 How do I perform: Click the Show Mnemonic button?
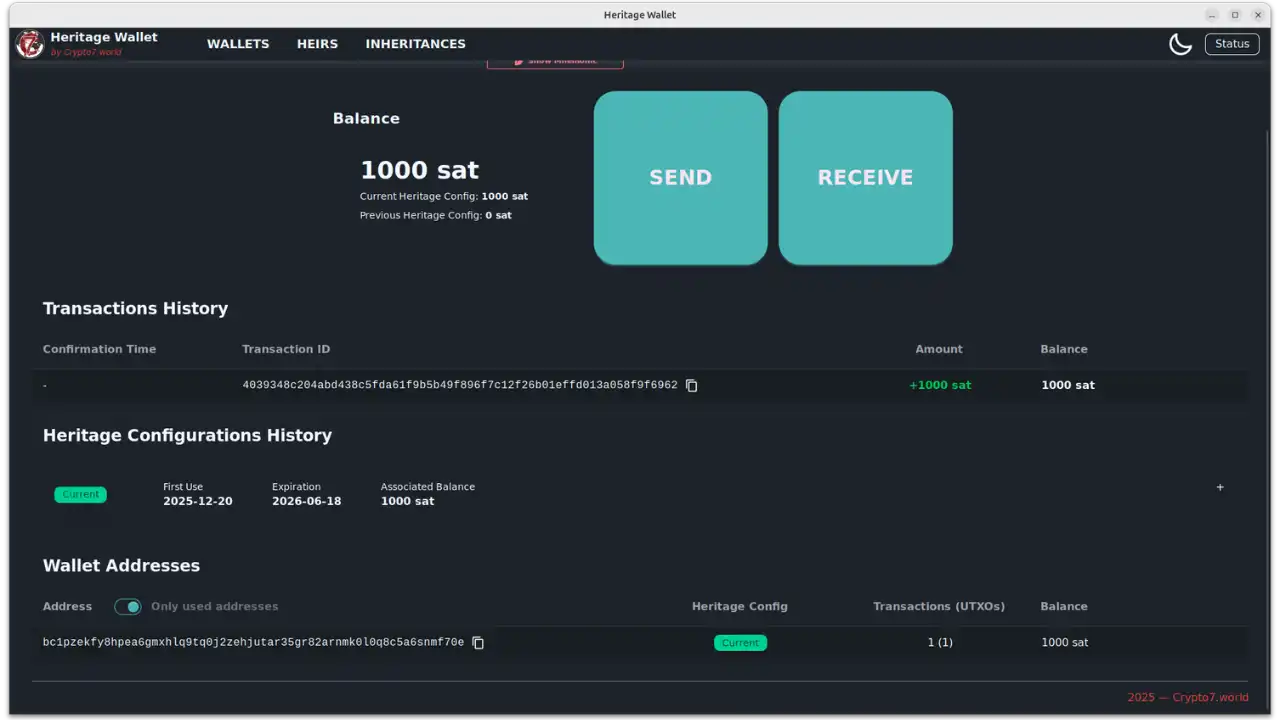point(555,62)
